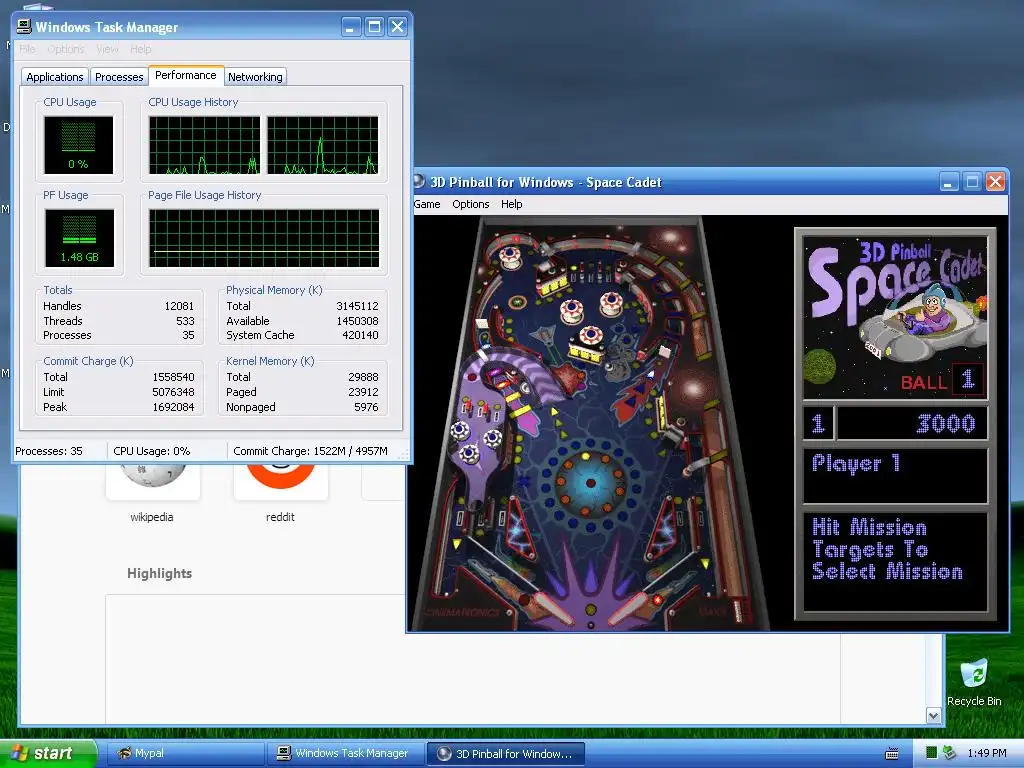Open the Windows start menu
Image resolution: width=1024 pixels, height=768 pixels.
(48, 753)
